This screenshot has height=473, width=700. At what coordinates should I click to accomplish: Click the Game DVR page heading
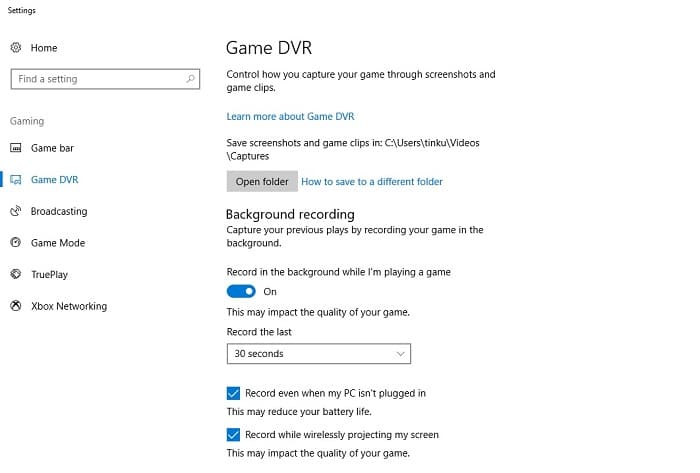tap(269, 48)
